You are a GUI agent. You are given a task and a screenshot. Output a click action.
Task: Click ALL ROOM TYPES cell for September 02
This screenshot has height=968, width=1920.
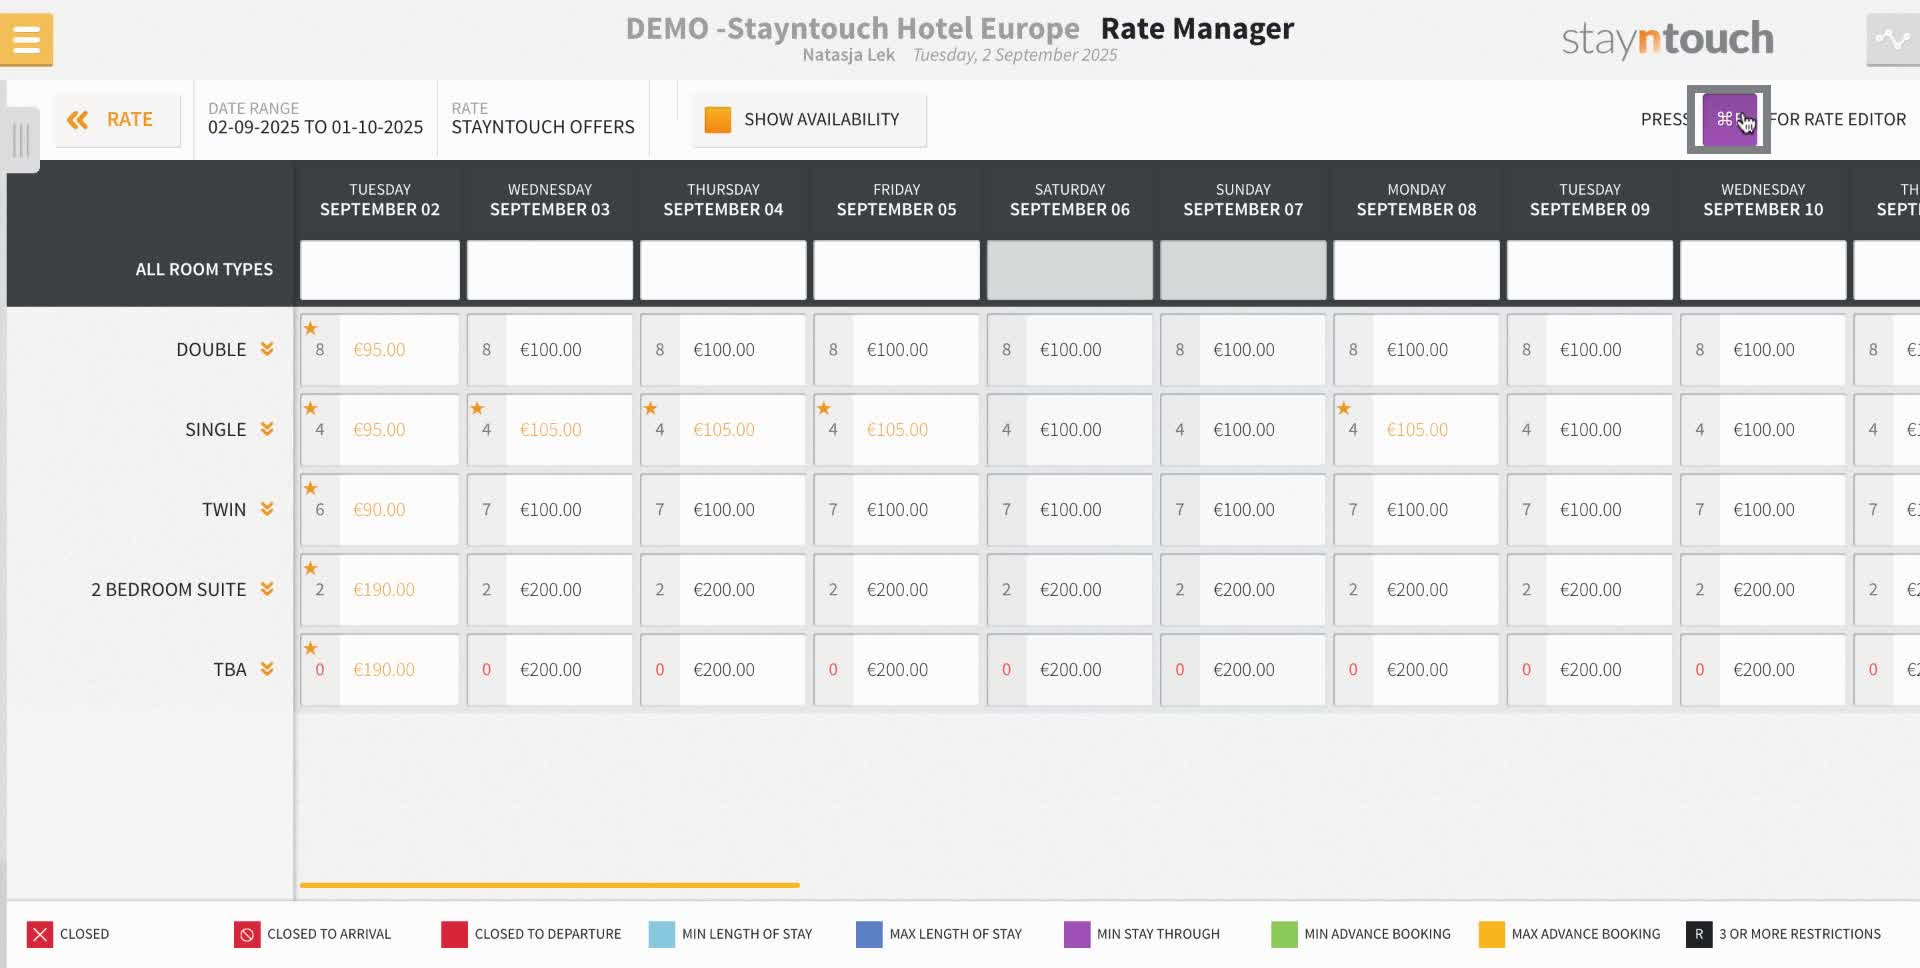380,270
